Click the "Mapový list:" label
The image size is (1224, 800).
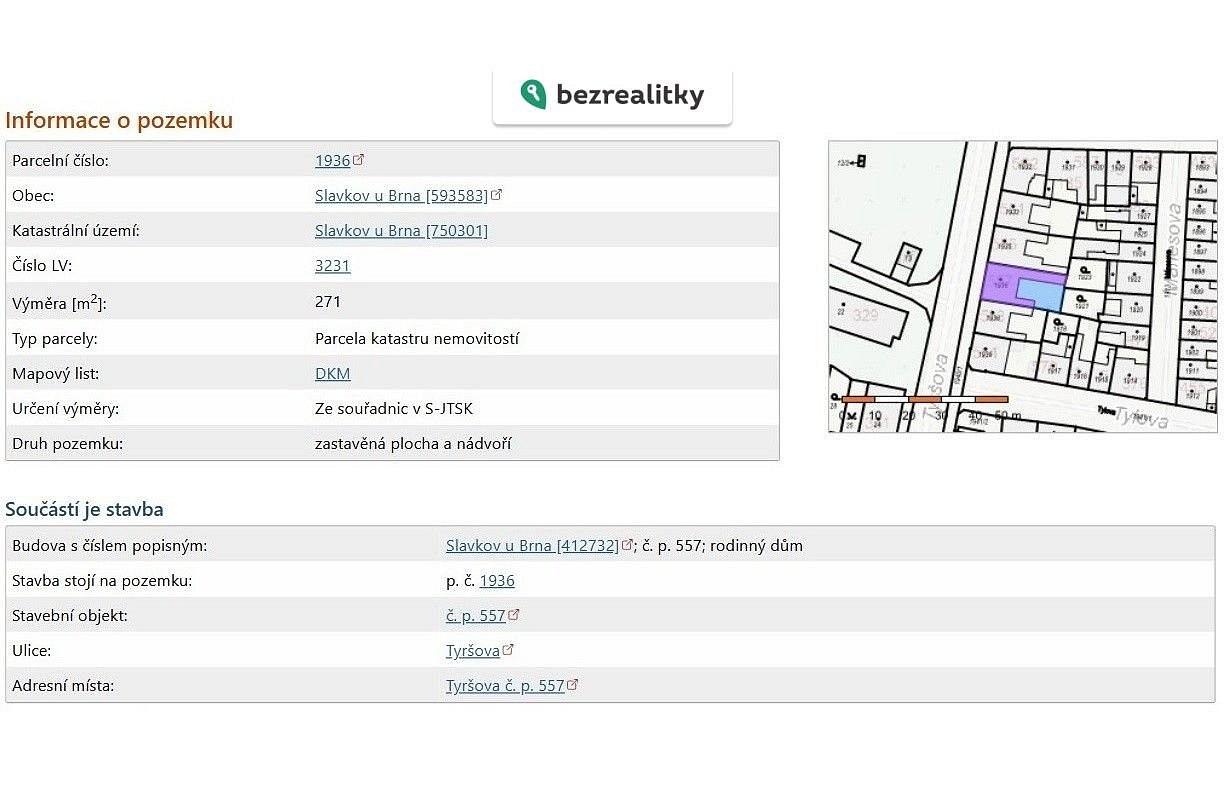[56, 374]
